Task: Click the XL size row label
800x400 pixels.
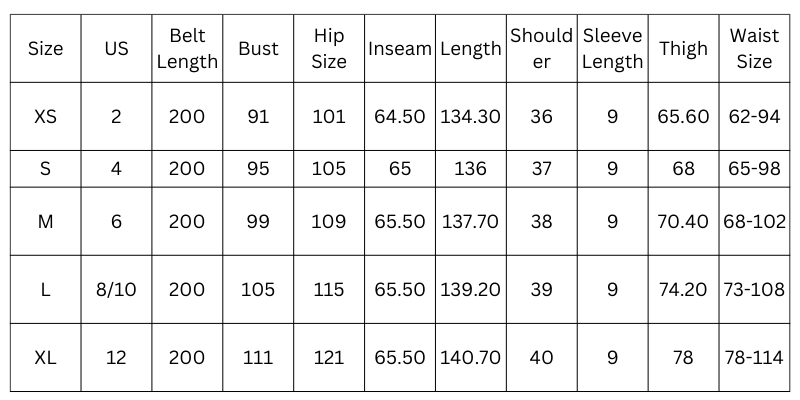Action: click(45, 358)
